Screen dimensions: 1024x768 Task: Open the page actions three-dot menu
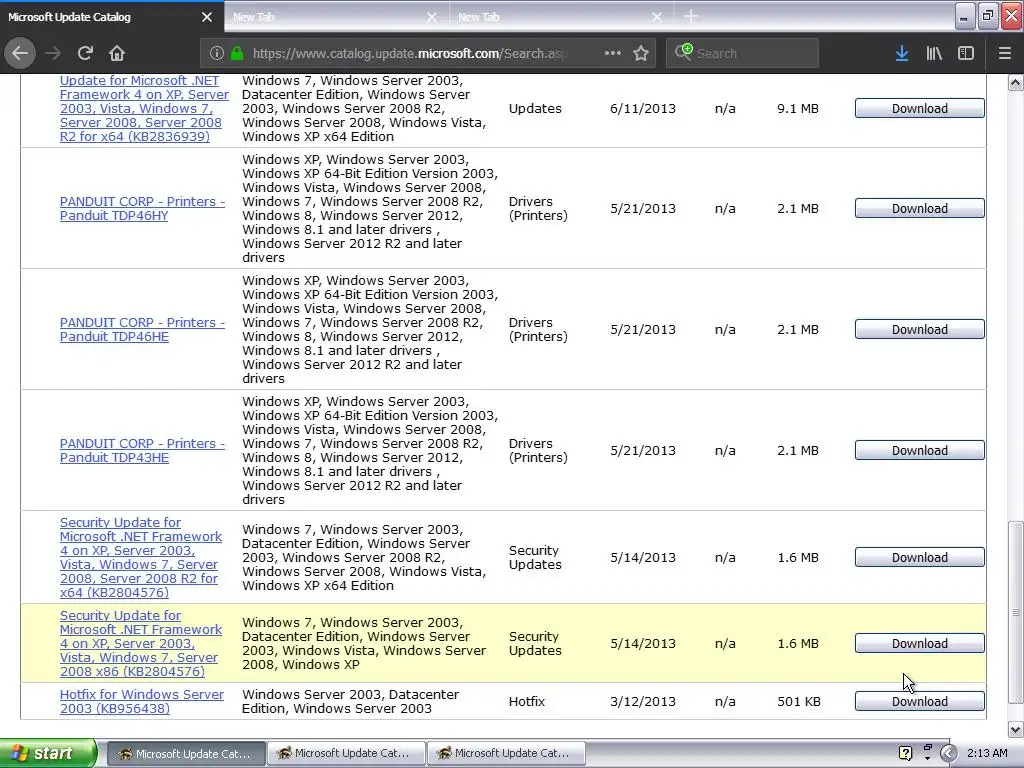click(x=613, y=53)
